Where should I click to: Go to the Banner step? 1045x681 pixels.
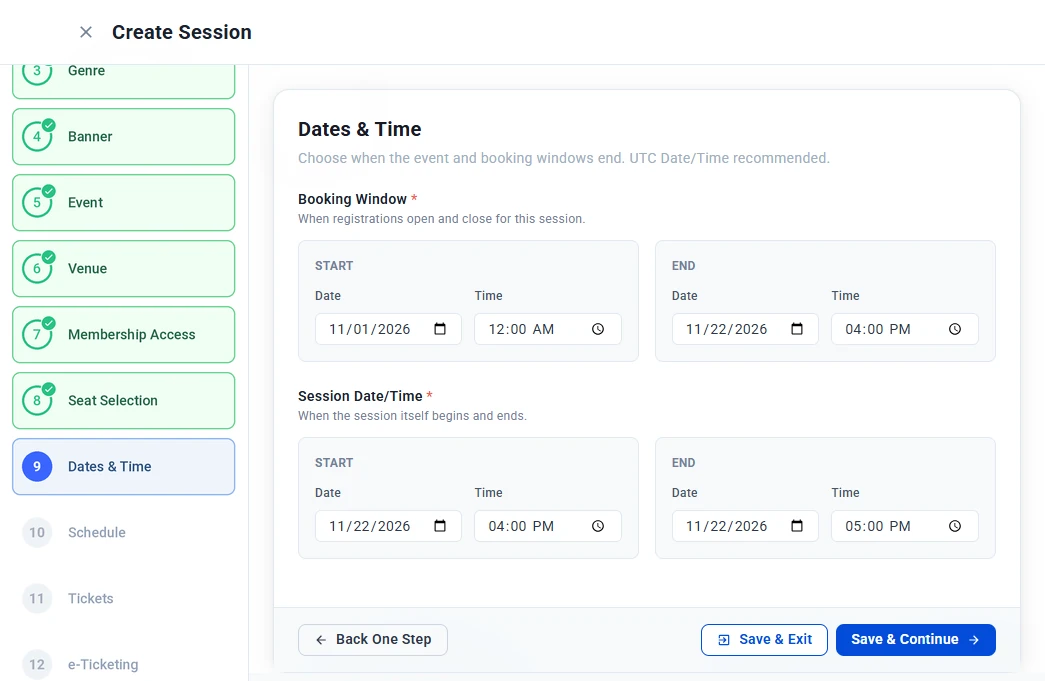pos(123,137)
